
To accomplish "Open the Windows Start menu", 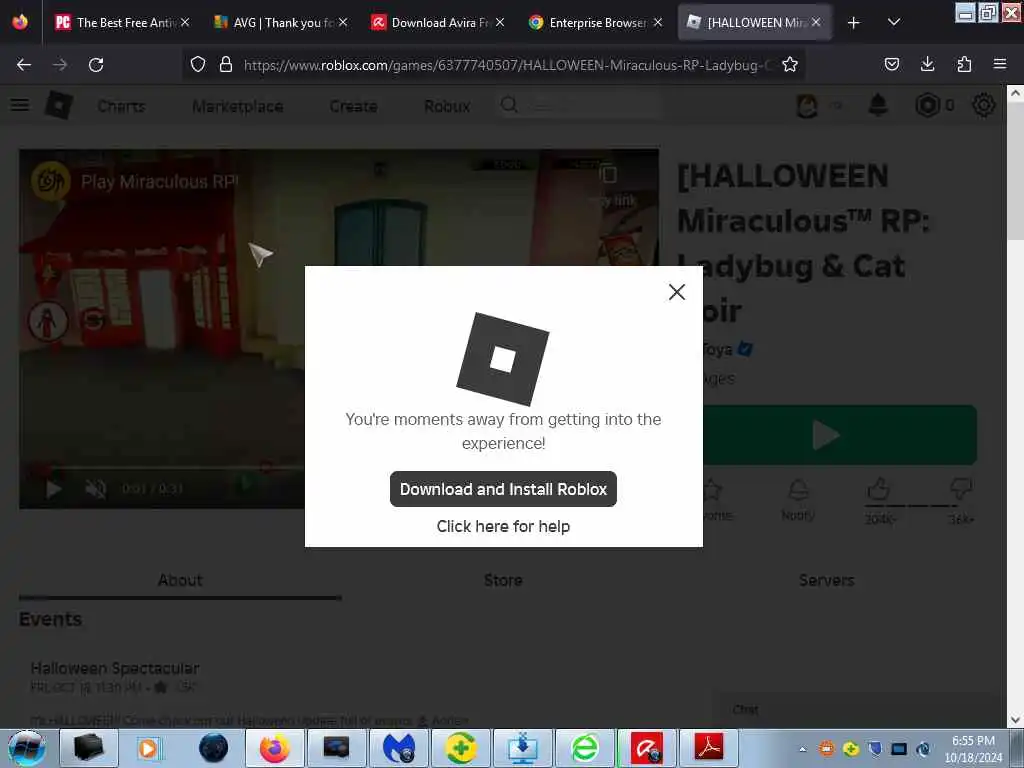I will point(26,748).
